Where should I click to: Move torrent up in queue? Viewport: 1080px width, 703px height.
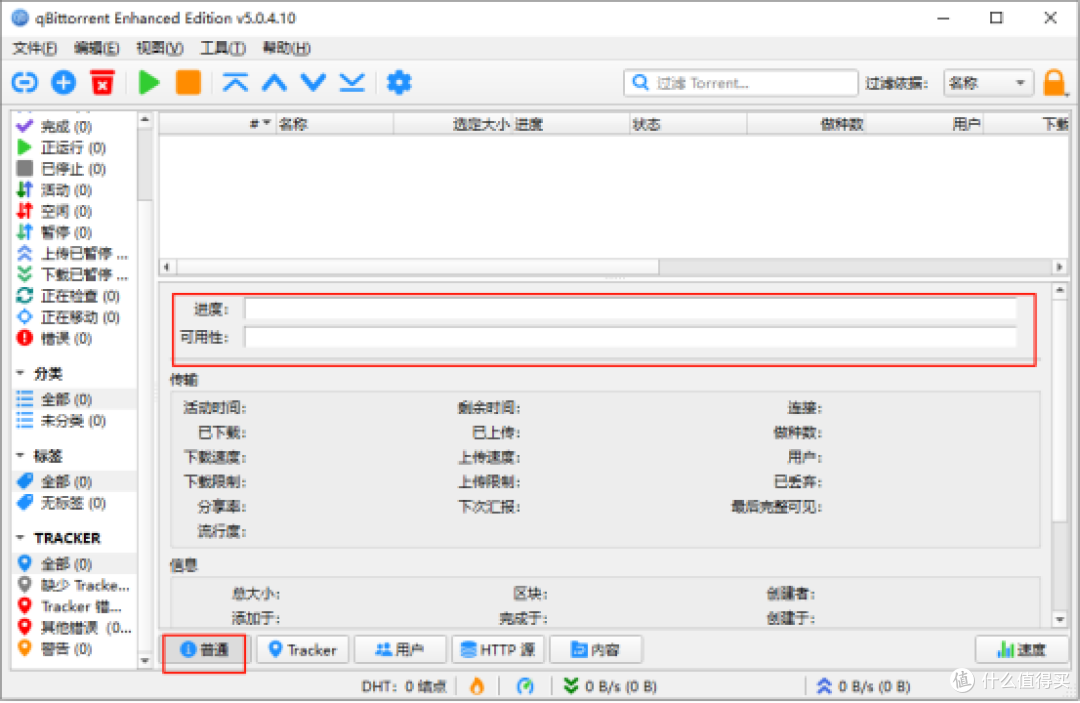click(274, 83)
